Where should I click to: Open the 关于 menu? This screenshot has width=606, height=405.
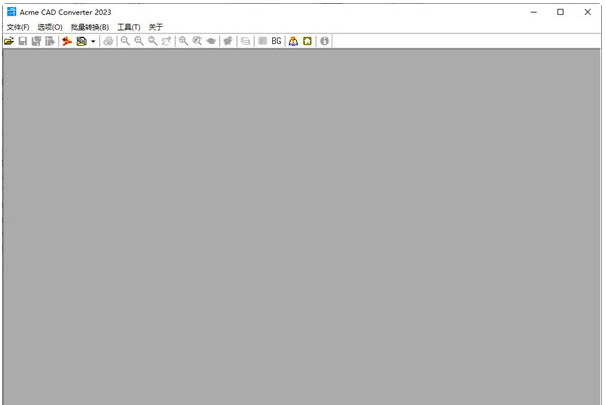tap(156, 27)
